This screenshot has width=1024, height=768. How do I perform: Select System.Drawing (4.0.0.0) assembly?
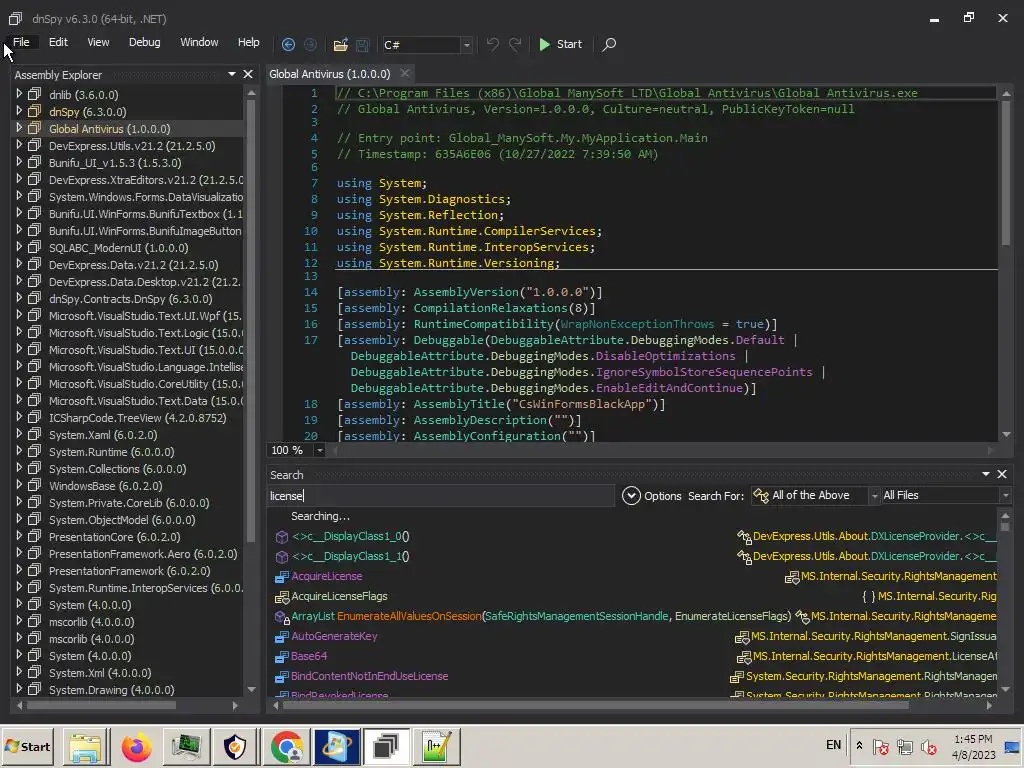[112, 690]
